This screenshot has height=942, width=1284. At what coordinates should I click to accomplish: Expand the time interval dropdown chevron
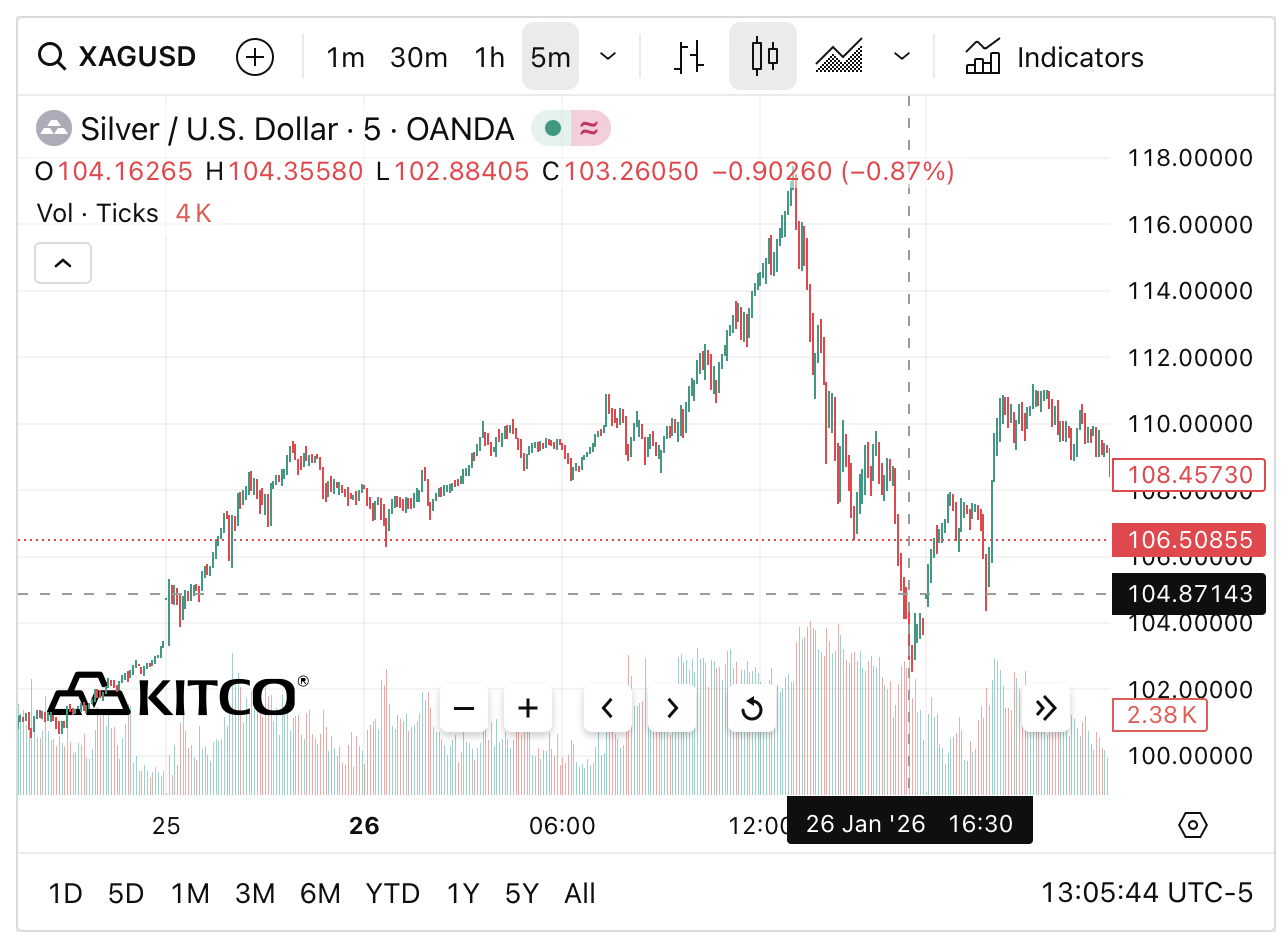pyautogui.click(x=608, y=57)
